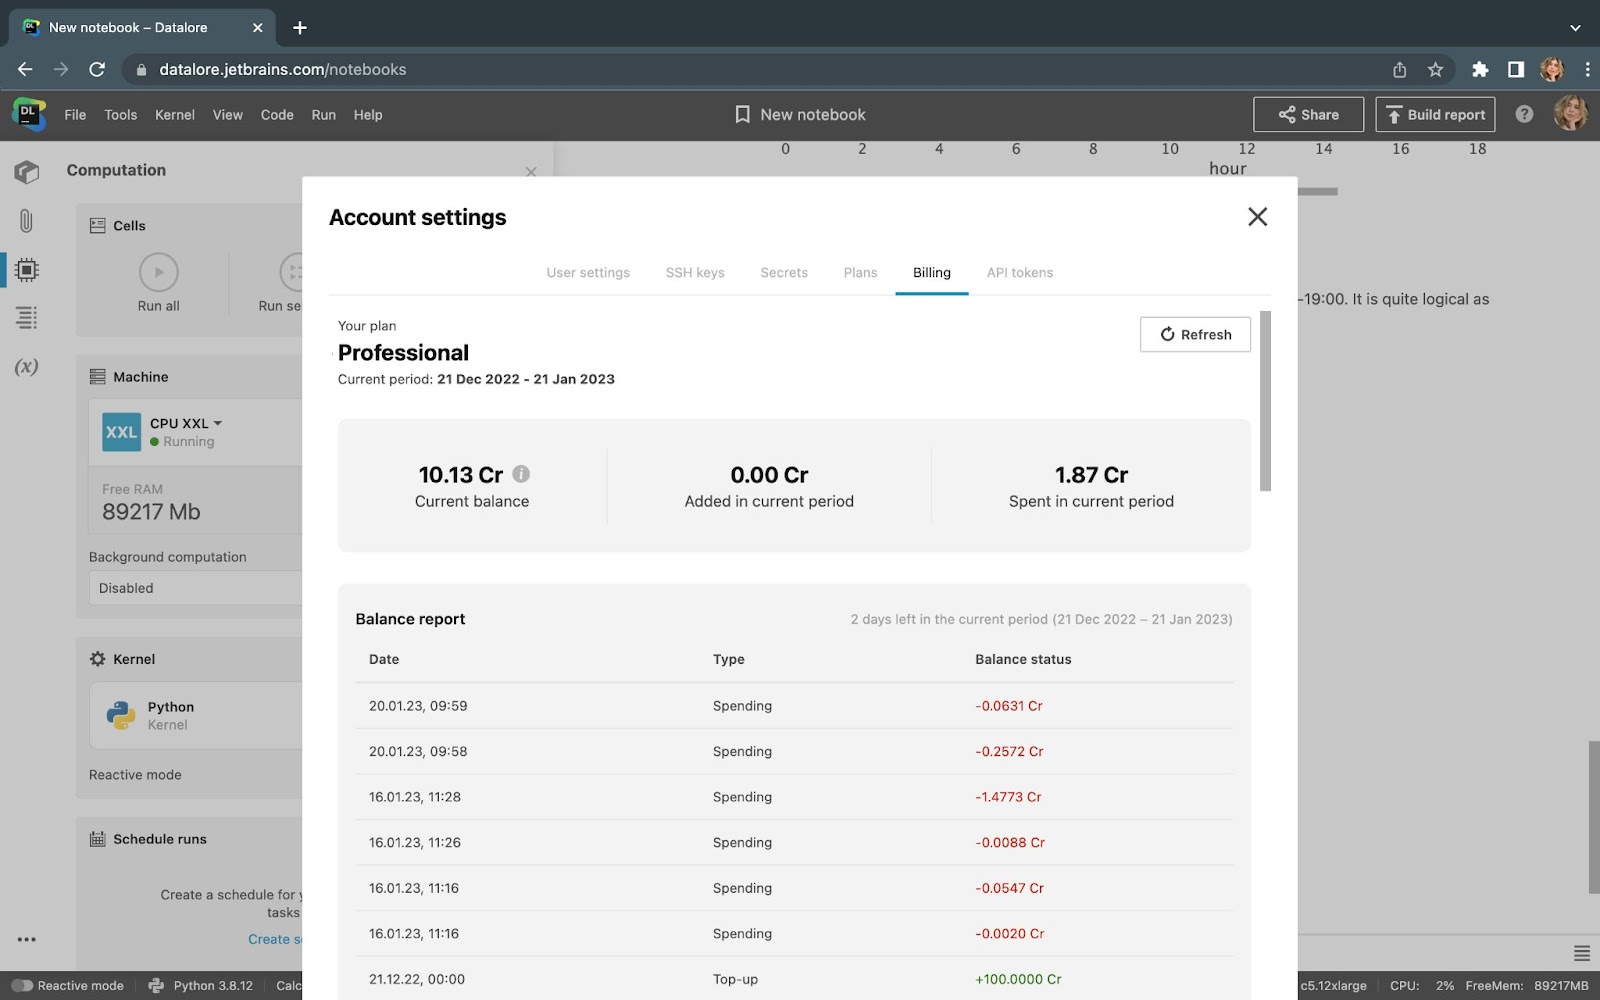This screenshot has width=1600, height=1000.
Task: Select the New notebook – Datalore browser tab
Action: click(143, 28)
